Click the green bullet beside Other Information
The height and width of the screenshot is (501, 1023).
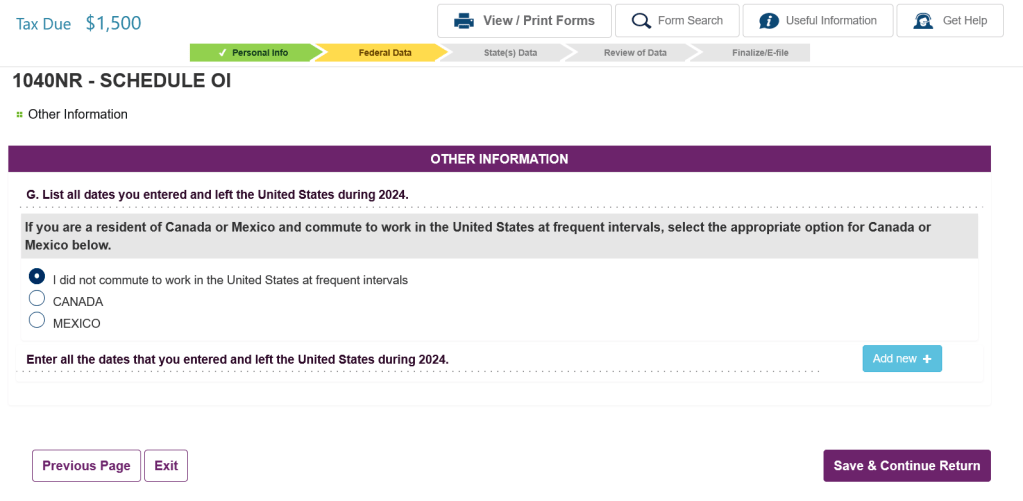(x=19, y=115)
